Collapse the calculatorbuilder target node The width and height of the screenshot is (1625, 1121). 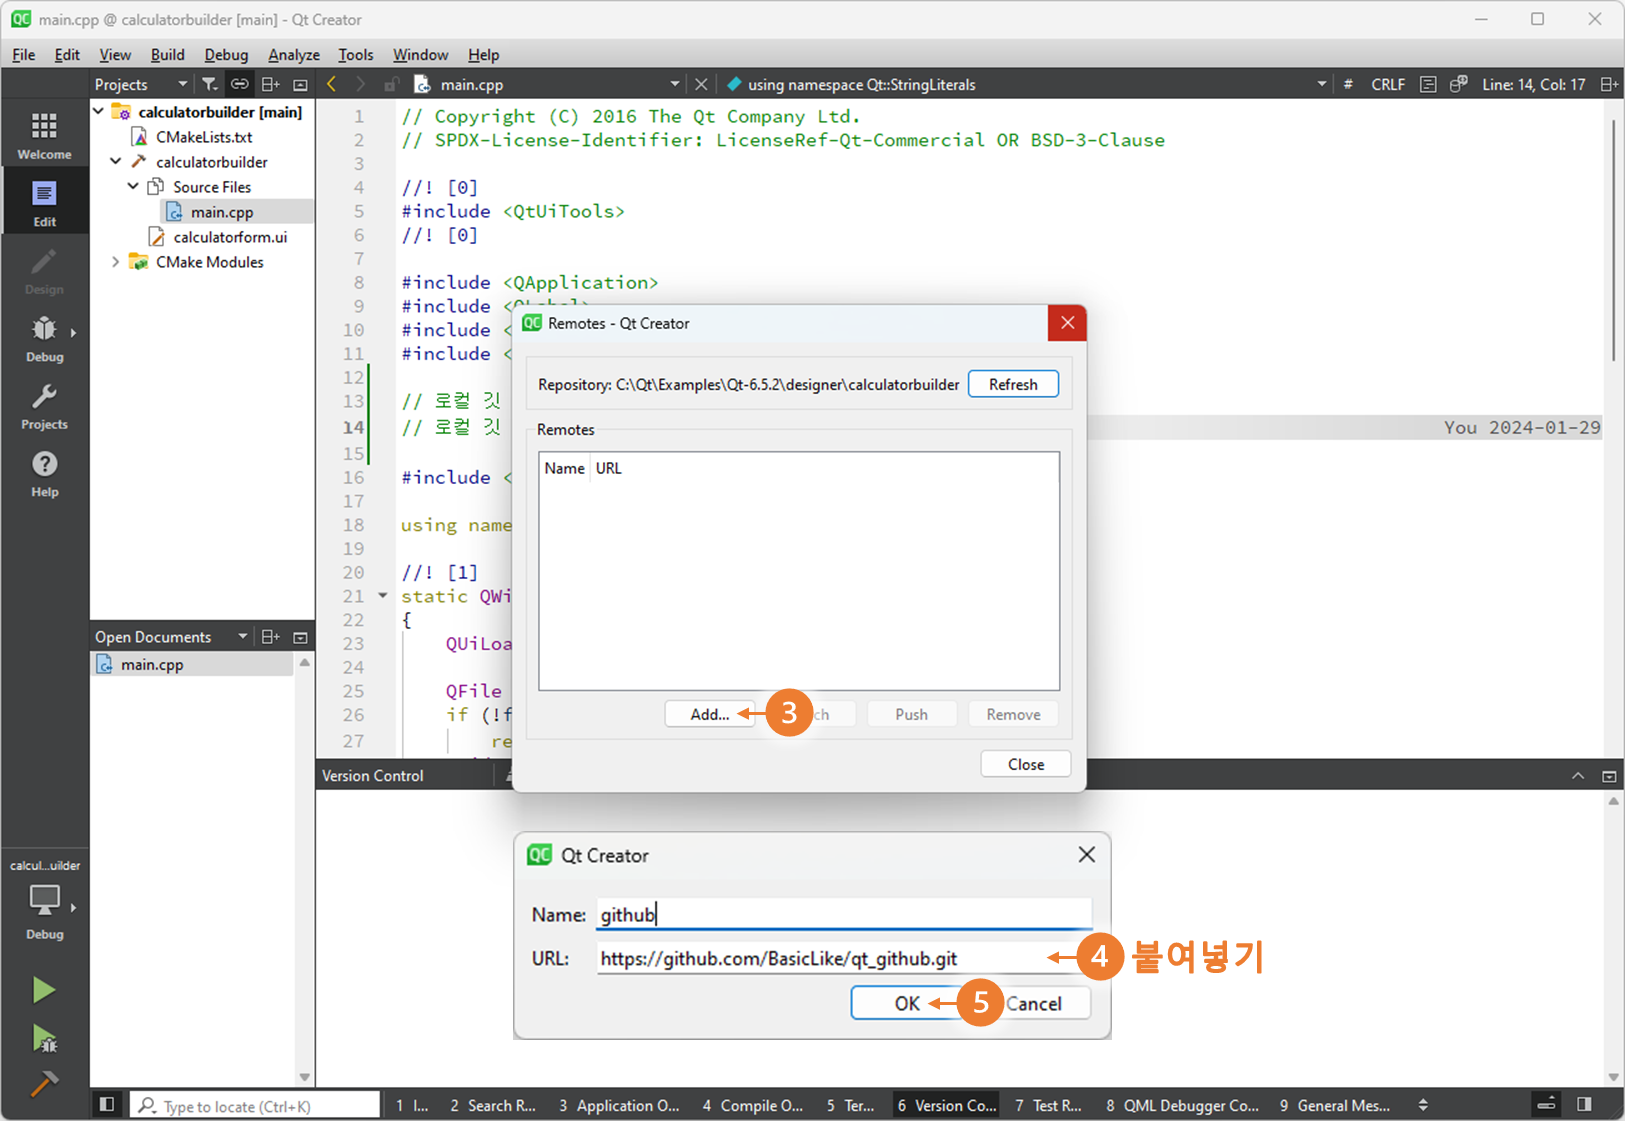click(x=116, y=161)
